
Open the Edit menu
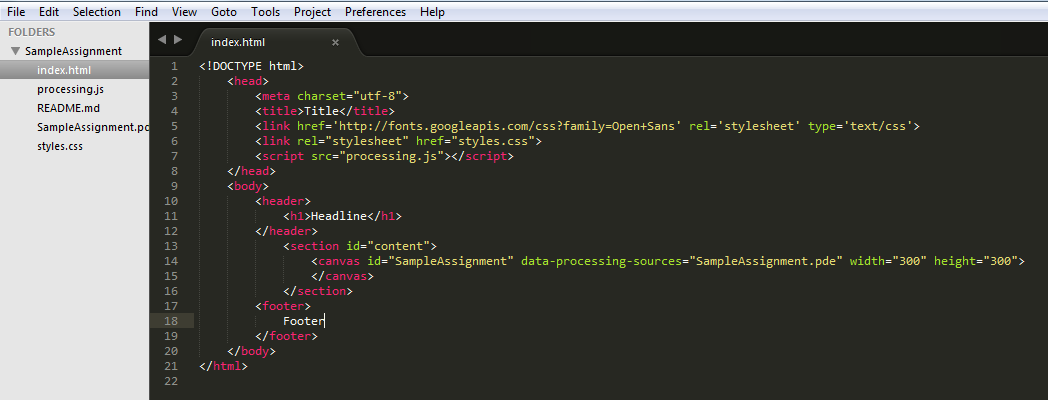tap(48, 12)
